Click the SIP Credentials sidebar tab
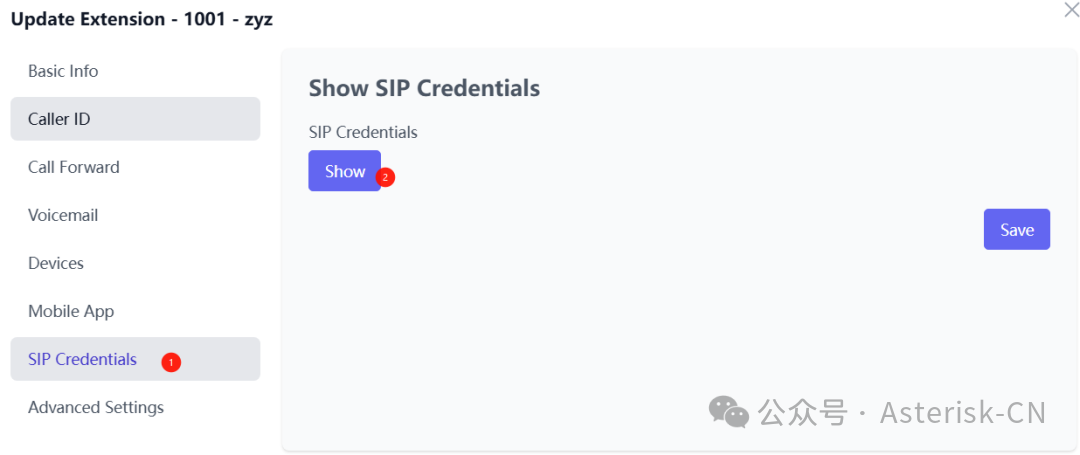 click(82, 359)
